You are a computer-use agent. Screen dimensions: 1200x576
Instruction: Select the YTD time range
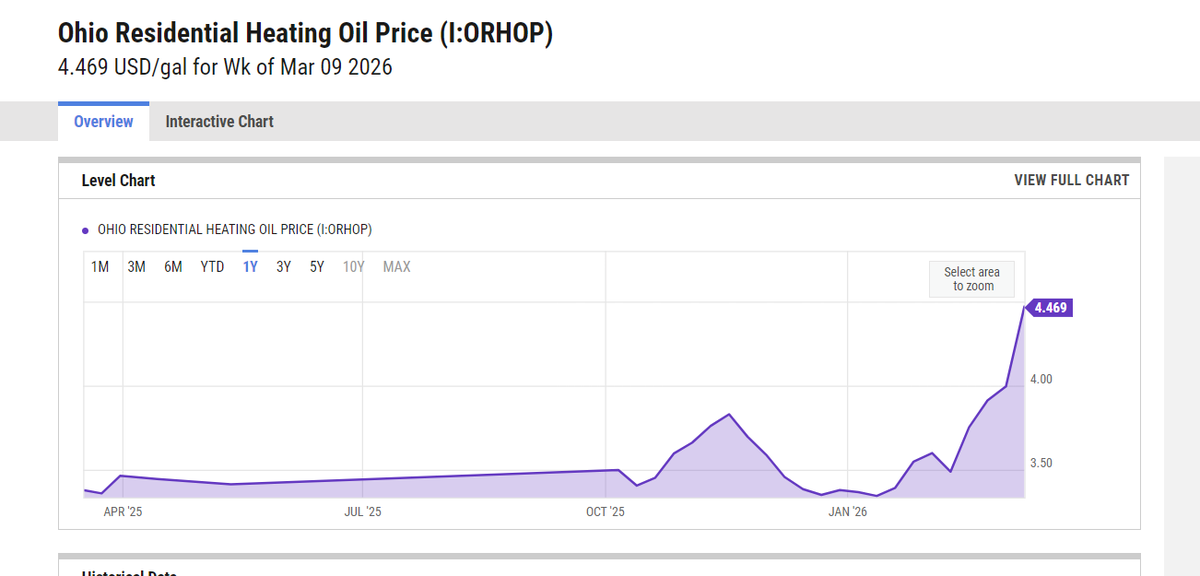pos(212,266)
